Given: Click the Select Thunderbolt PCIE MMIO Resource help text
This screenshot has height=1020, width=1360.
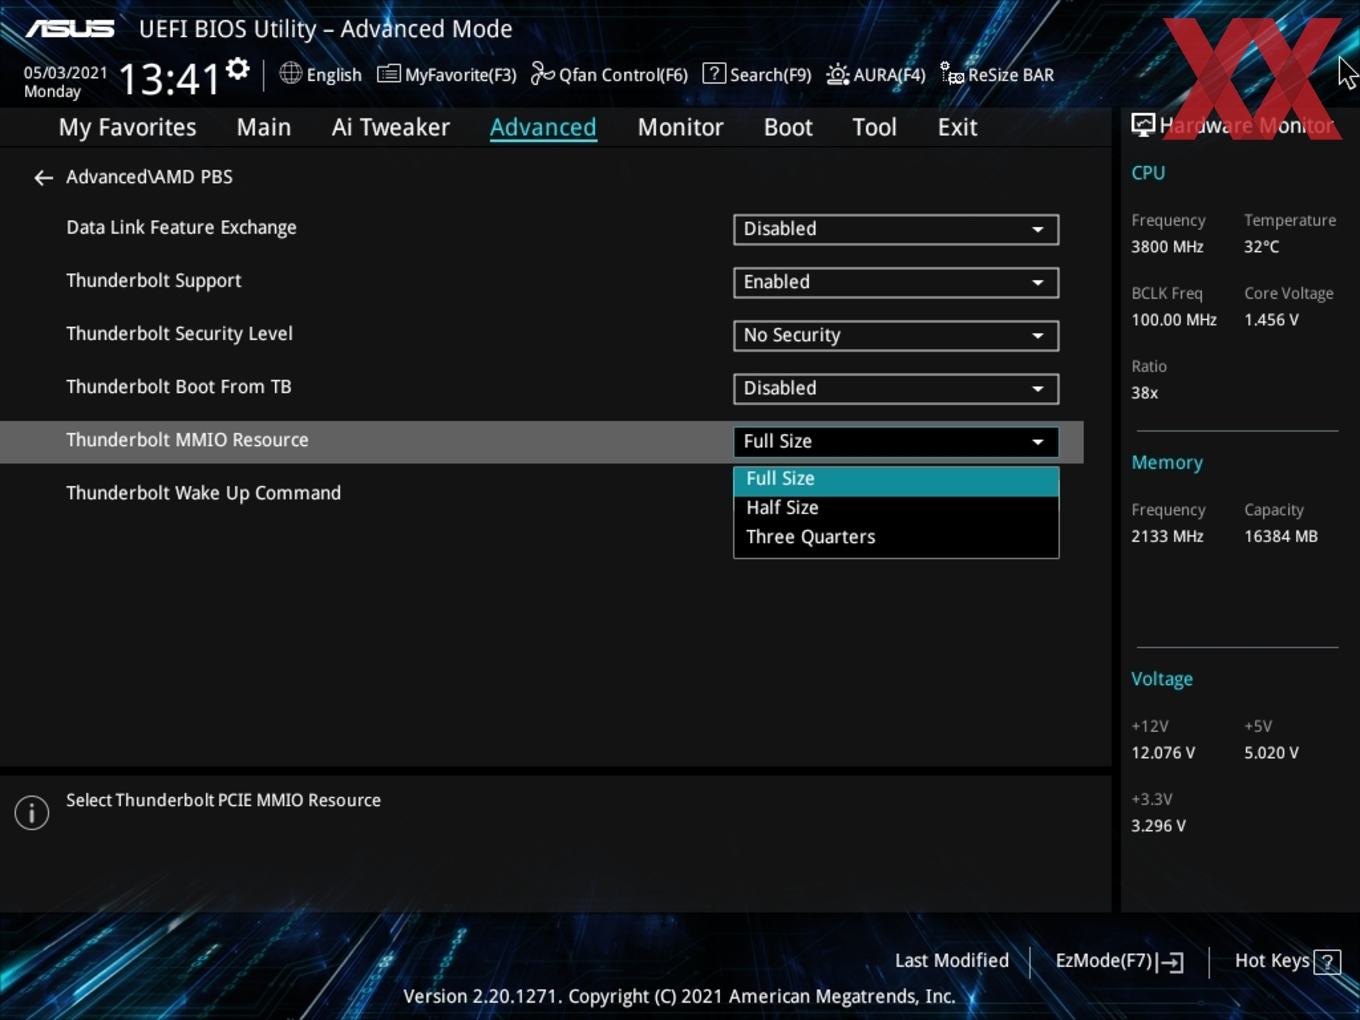Looking at the screenshot, I should click(223, 800).
